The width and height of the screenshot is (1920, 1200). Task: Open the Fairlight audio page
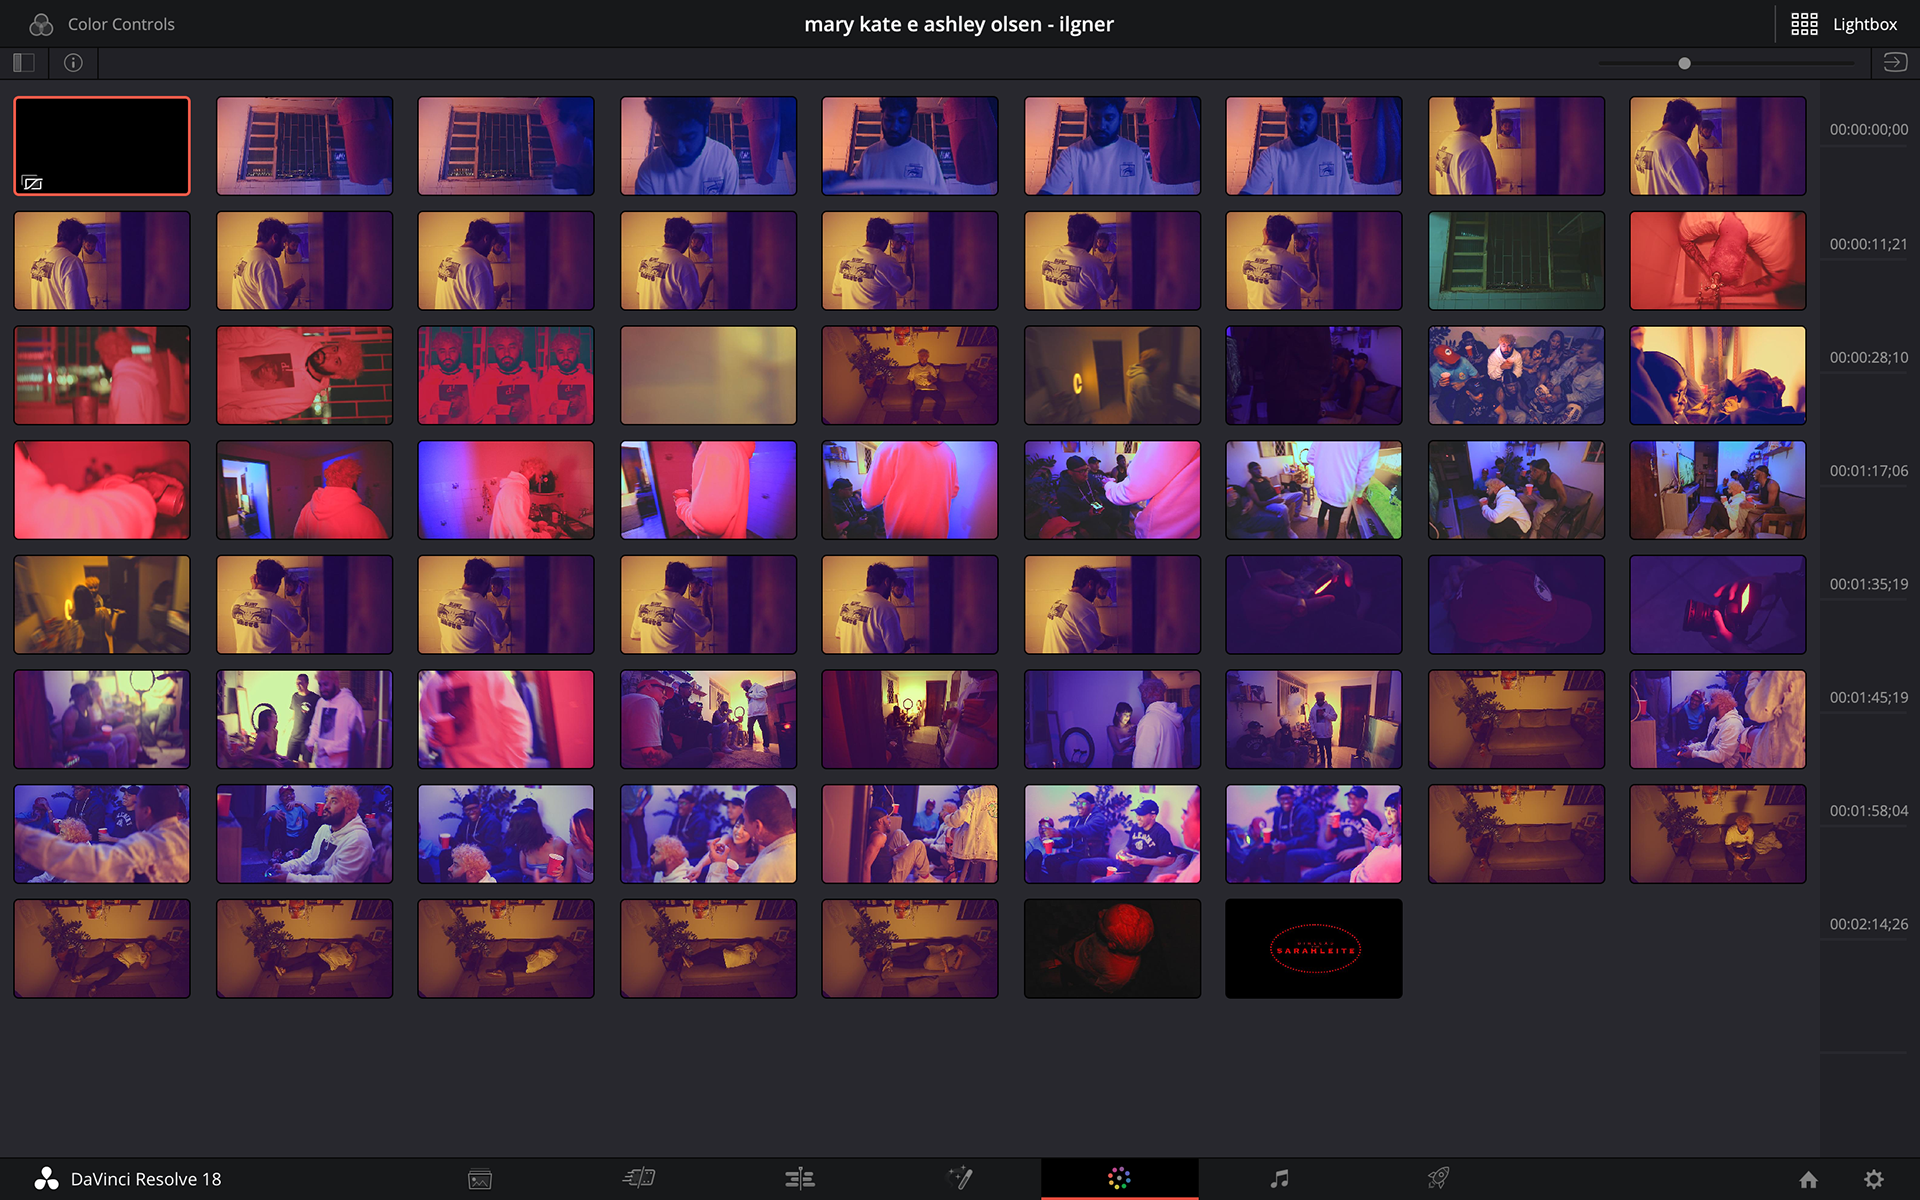(x=1279, y=1179)
